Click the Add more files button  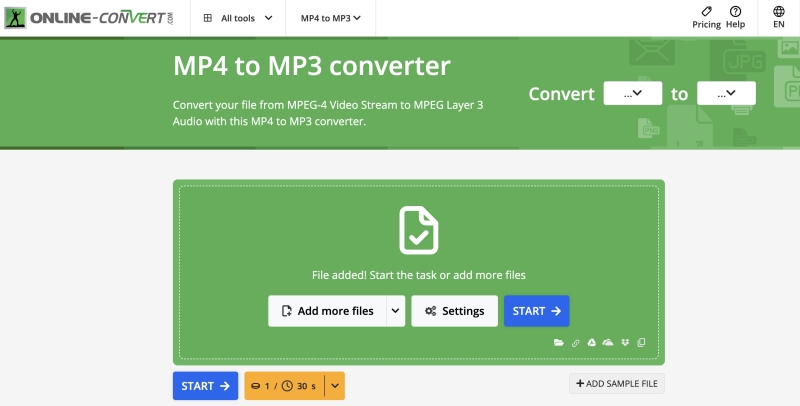pos(328,311)
